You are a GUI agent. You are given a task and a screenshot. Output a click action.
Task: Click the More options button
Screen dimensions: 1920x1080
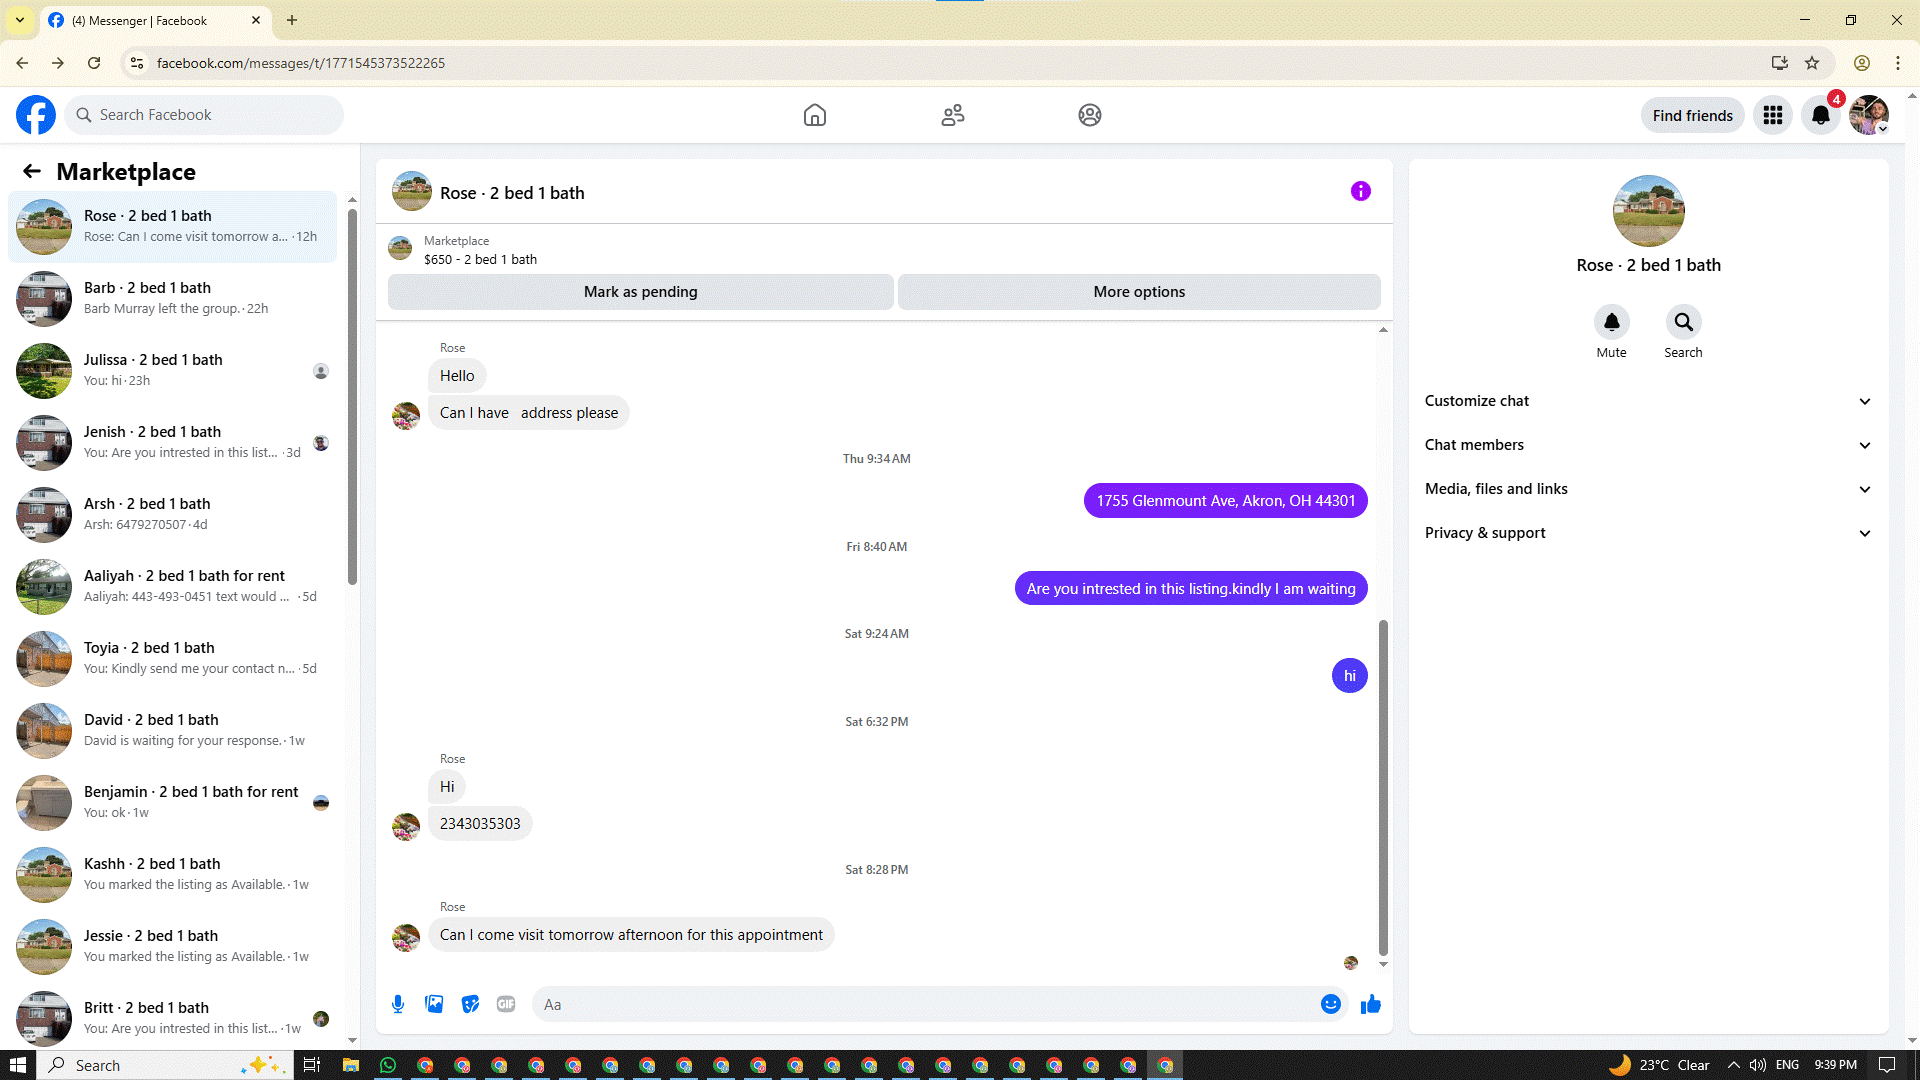pyautogui.click(x=1139, y=292)
